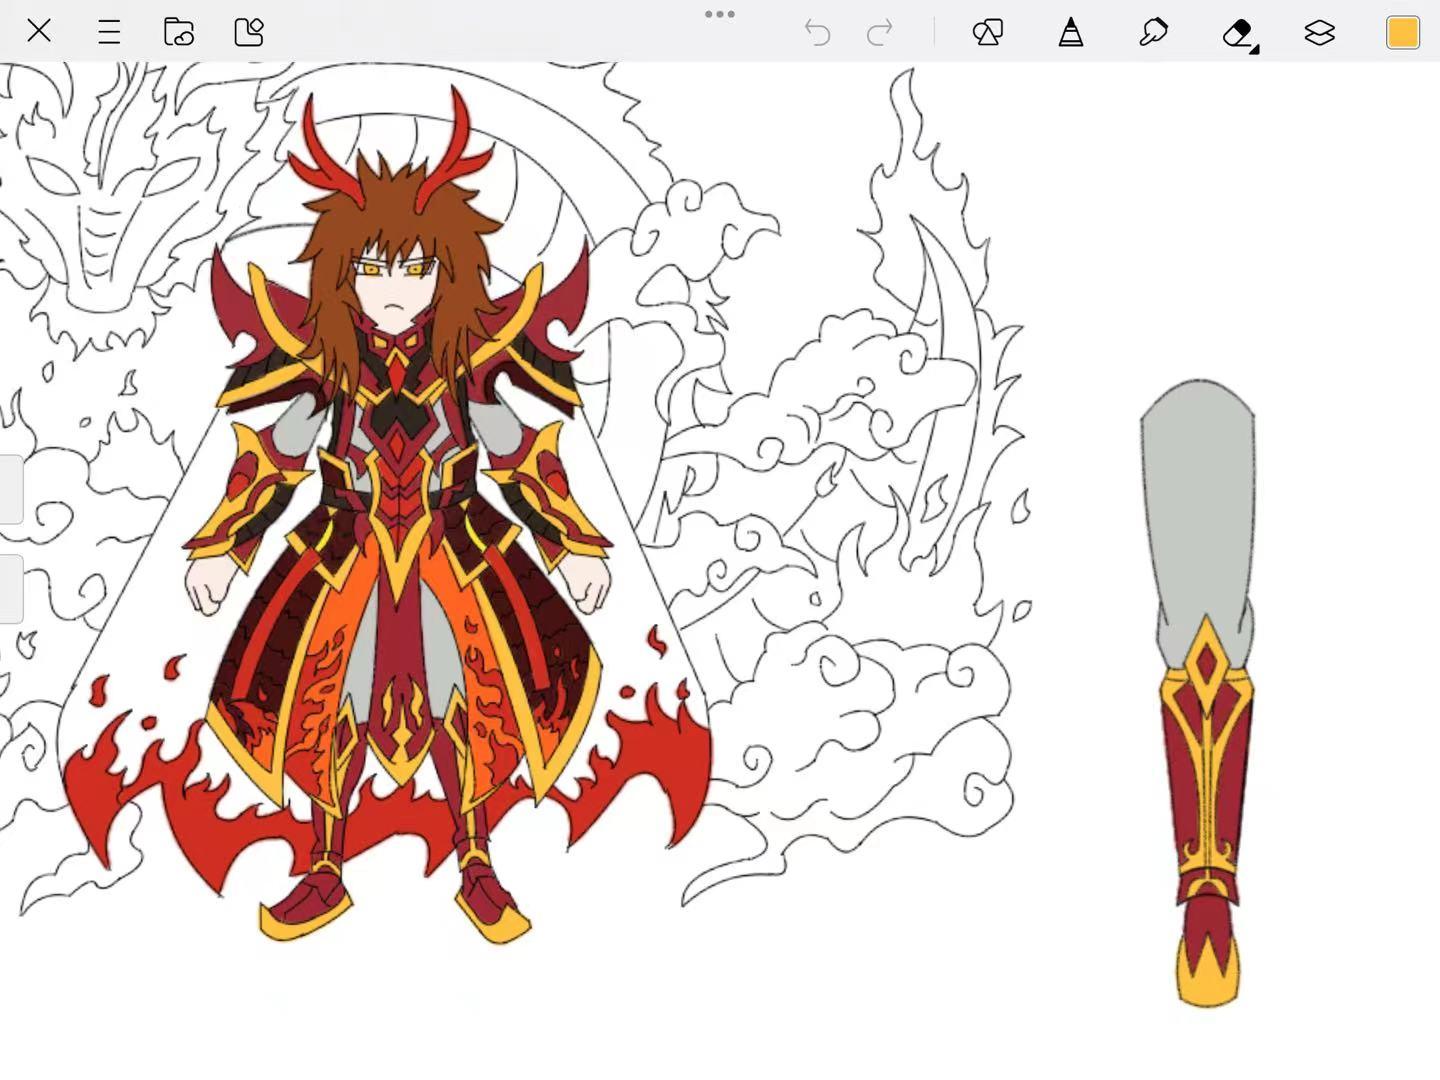Grab the lower left-edge slider handle
Image resolution: width=1440 pixels, height=1080 pixels.
point(11,589)
